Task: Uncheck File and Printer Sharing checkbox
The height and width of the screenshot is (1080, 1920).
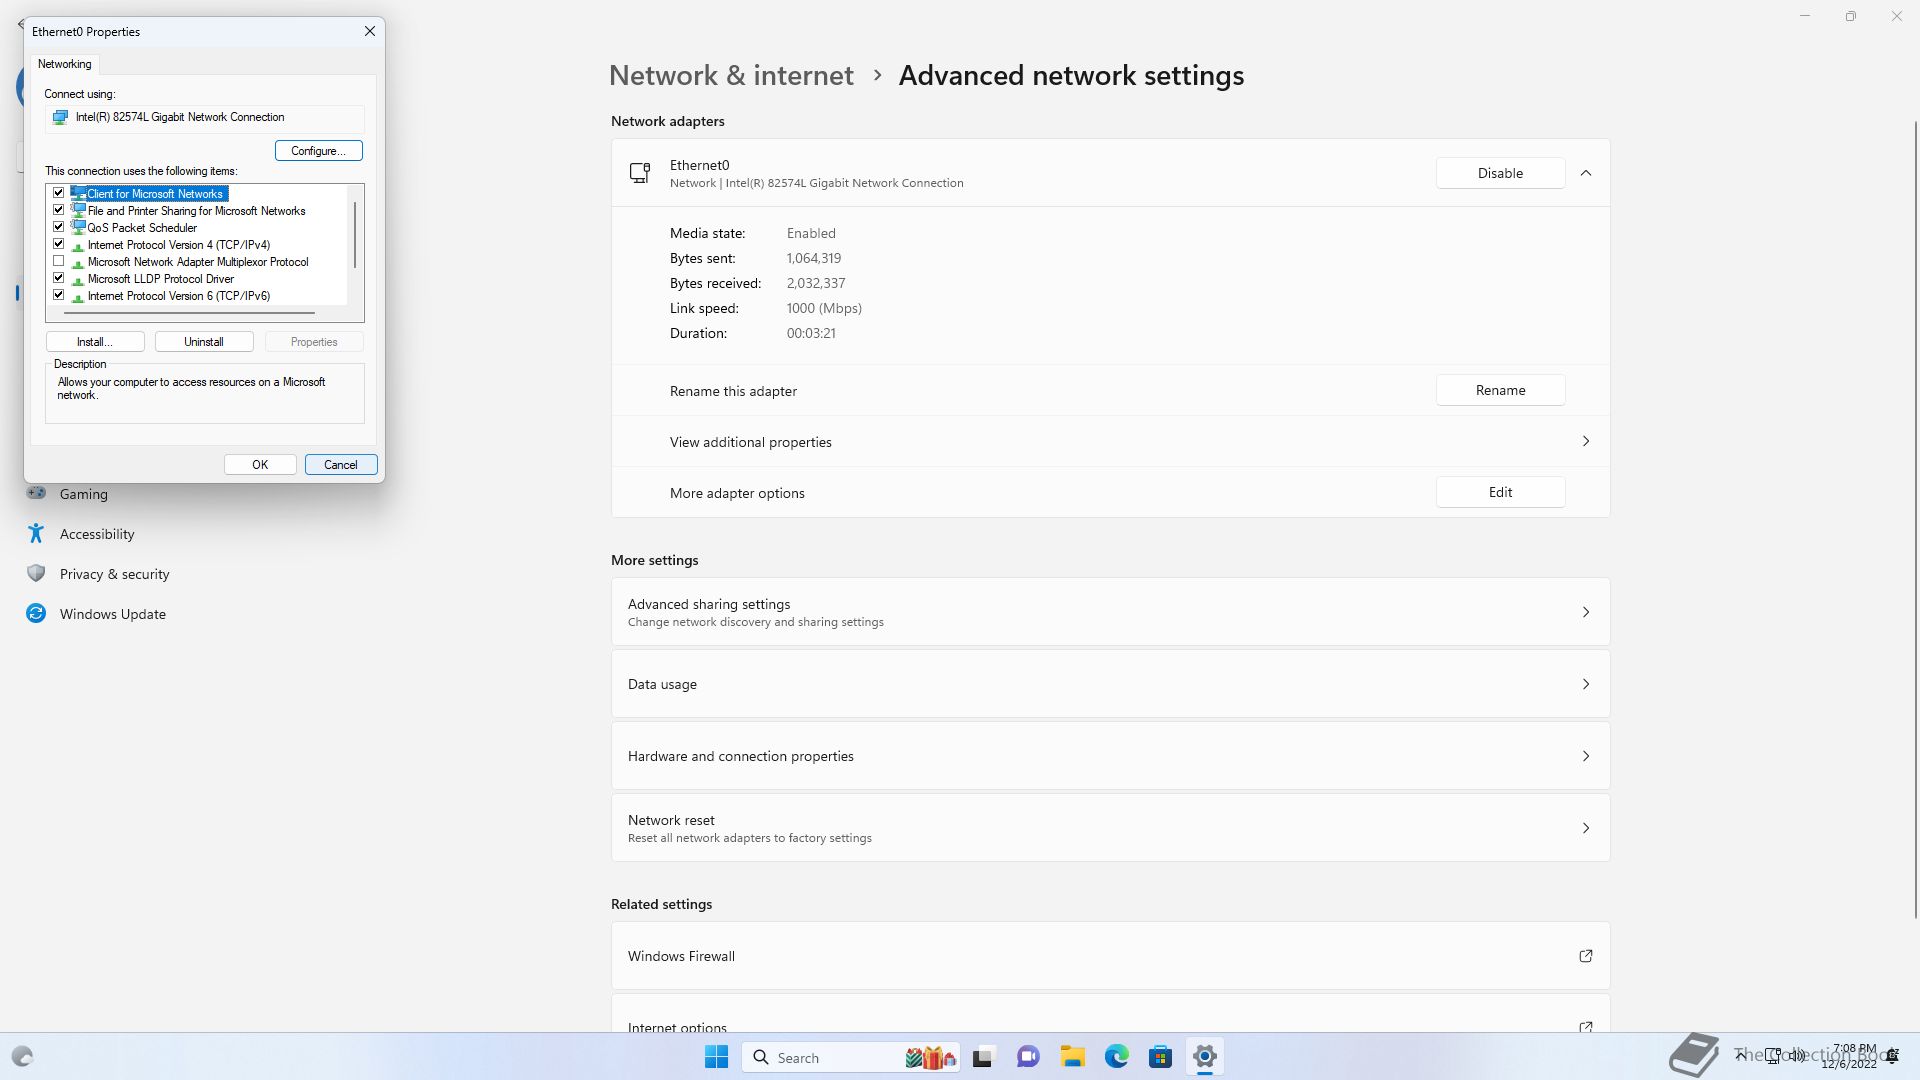Action: [x=58, y=210]
